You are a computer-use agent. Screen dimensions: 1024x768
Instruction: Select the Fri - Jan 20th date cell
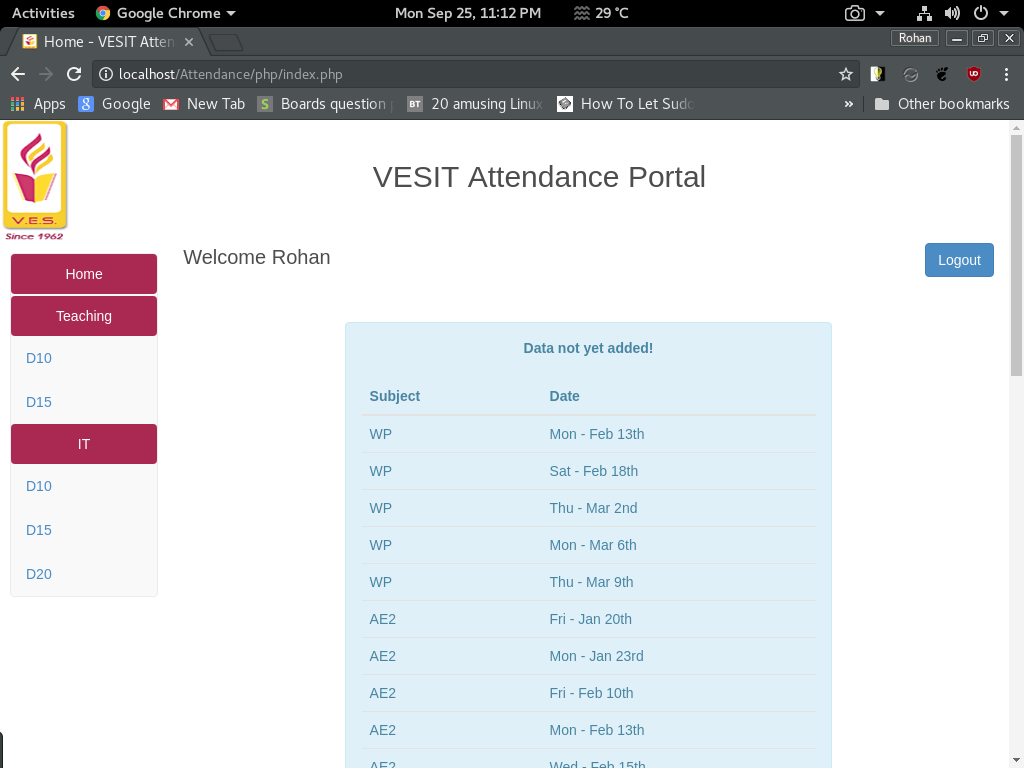click(x=590, y=619)
